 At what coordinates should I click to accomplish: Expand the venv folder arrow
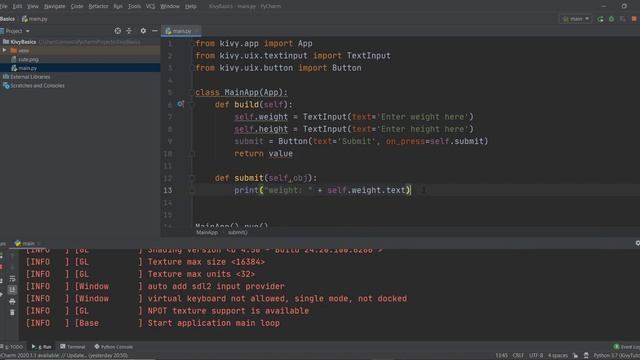[4, 50]
